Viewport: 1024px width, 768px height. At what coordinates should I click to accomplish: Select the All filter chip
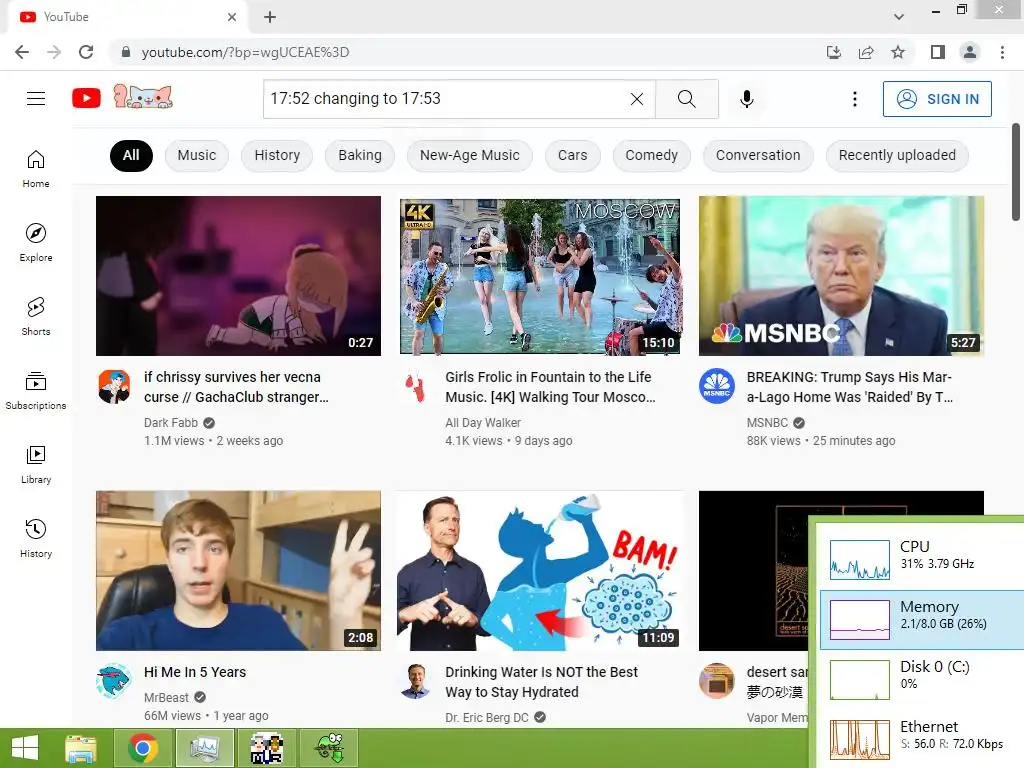131,155
